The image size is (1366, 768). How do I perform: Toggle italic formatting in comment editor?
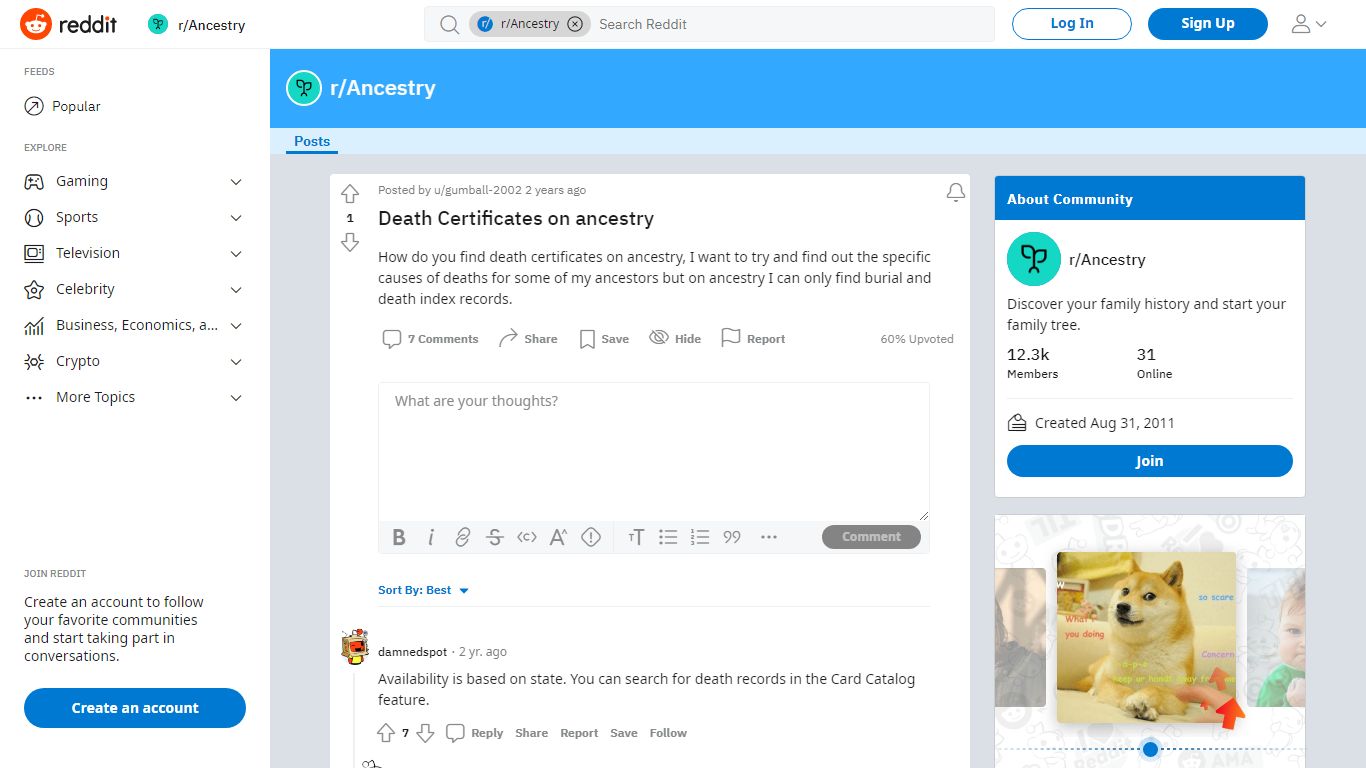(x=431, y=537)
